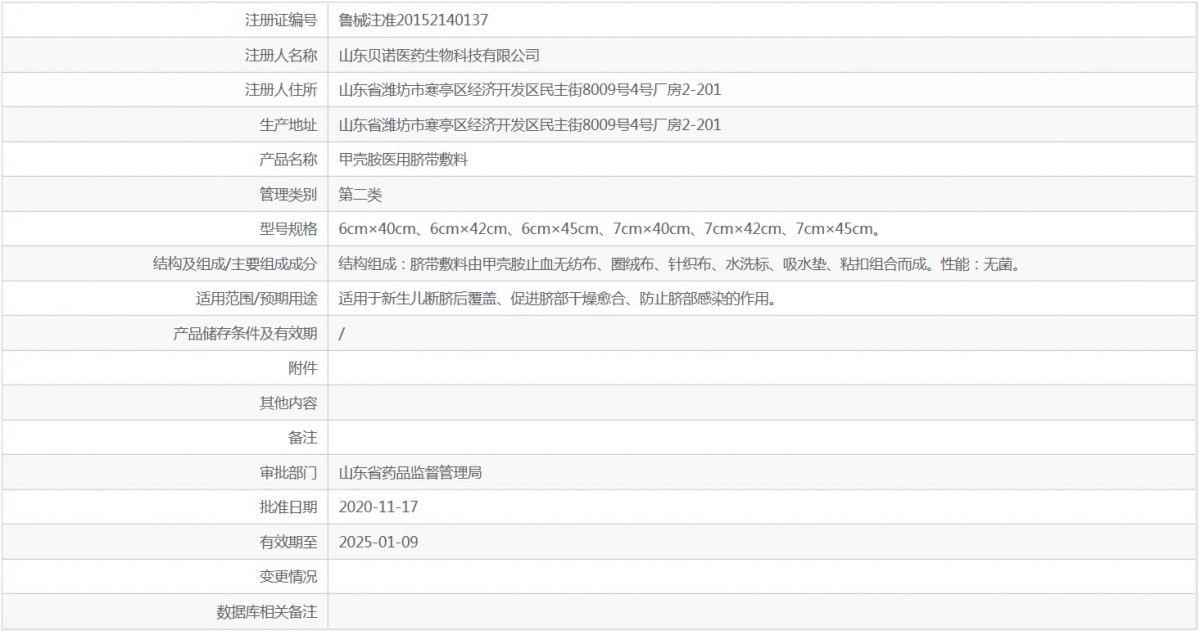Select the text beginning 适用于新生儿断脐后覆盖

coord(557,299)
